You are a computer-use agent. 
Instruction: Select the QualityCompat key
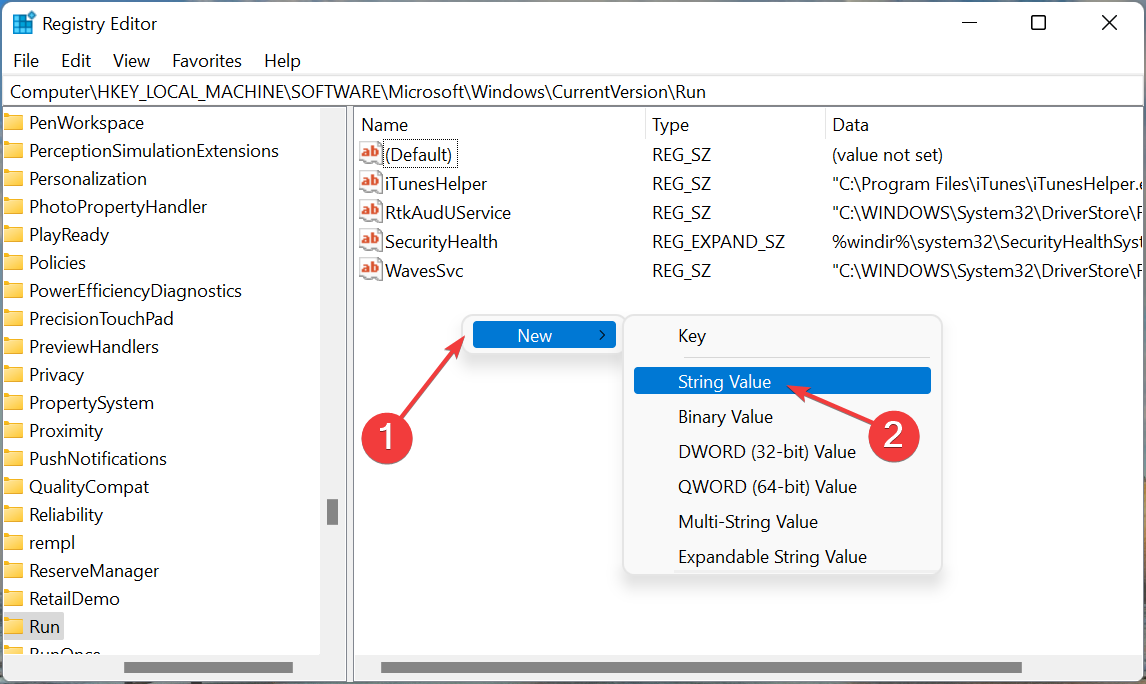88,487
